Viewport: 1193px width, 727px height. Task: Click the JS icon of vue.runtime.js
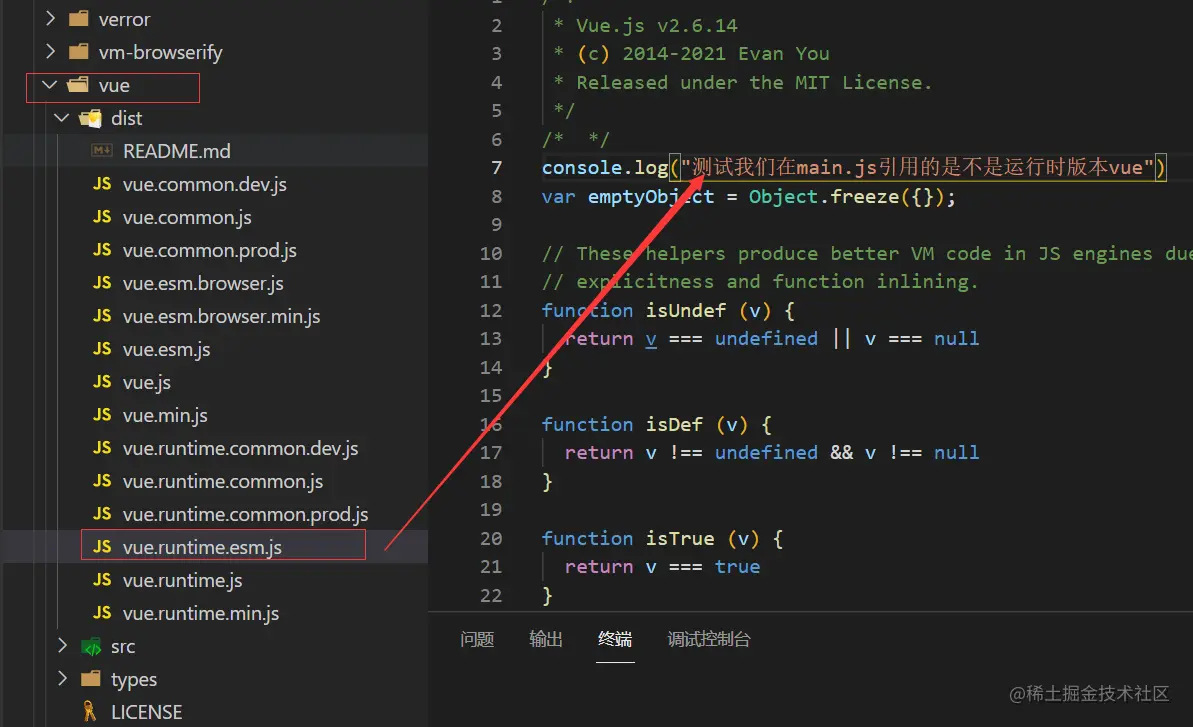tap(102, 579)
